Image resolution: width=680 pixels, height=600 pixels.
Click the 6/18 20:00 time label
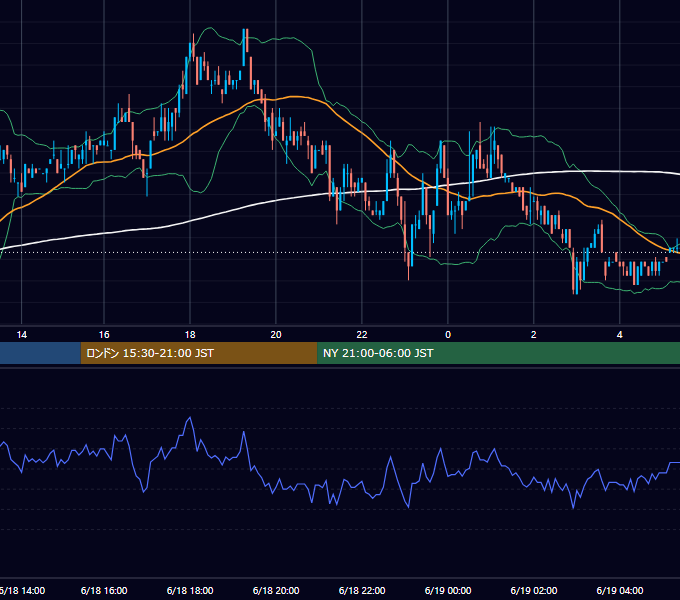276,590
